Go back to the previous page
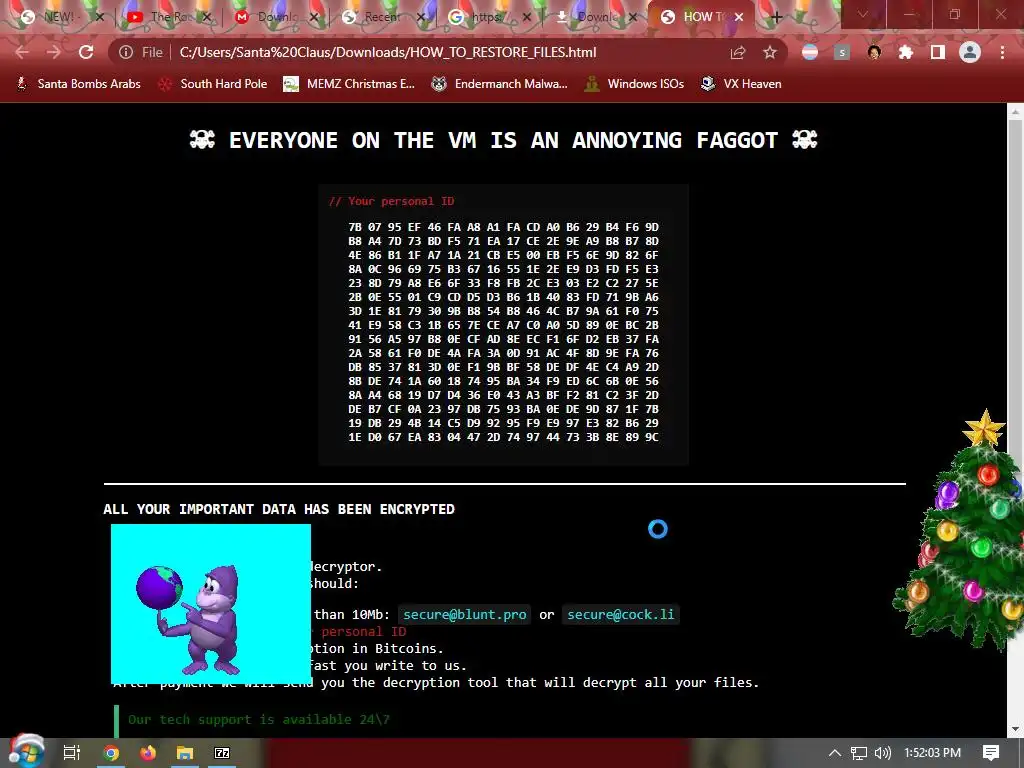The height and width of the screenshot is (768, 1024). (22, 52)
